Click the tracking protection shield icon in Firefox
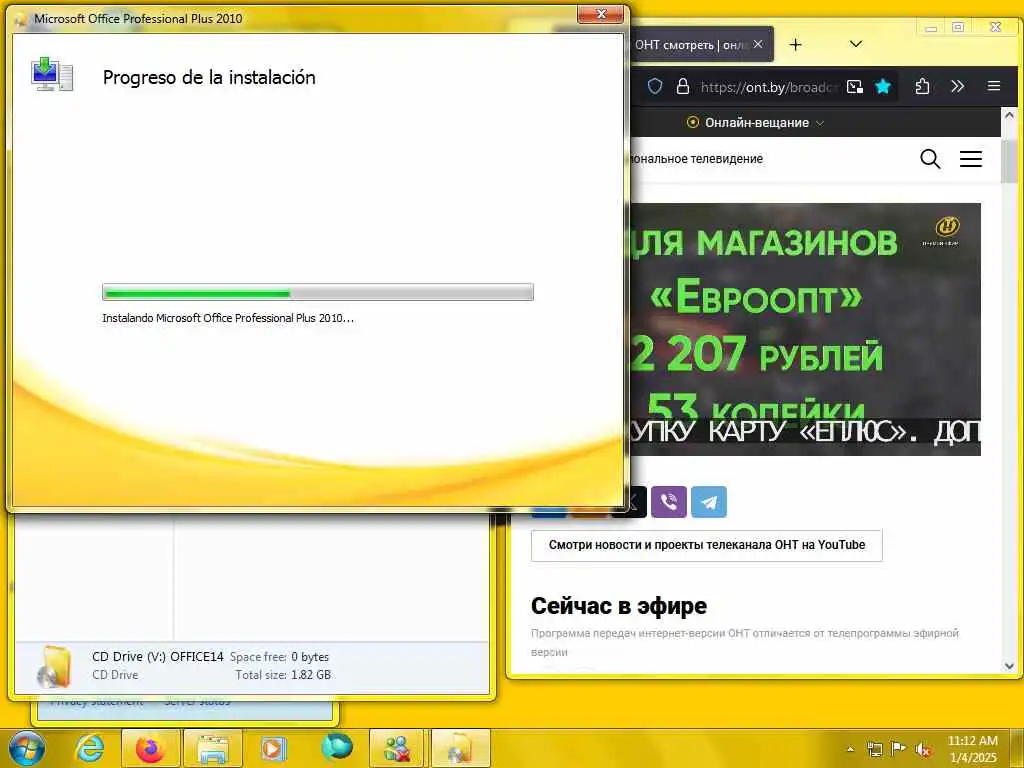Screen dimensions: 1024x768 (655, 86)
